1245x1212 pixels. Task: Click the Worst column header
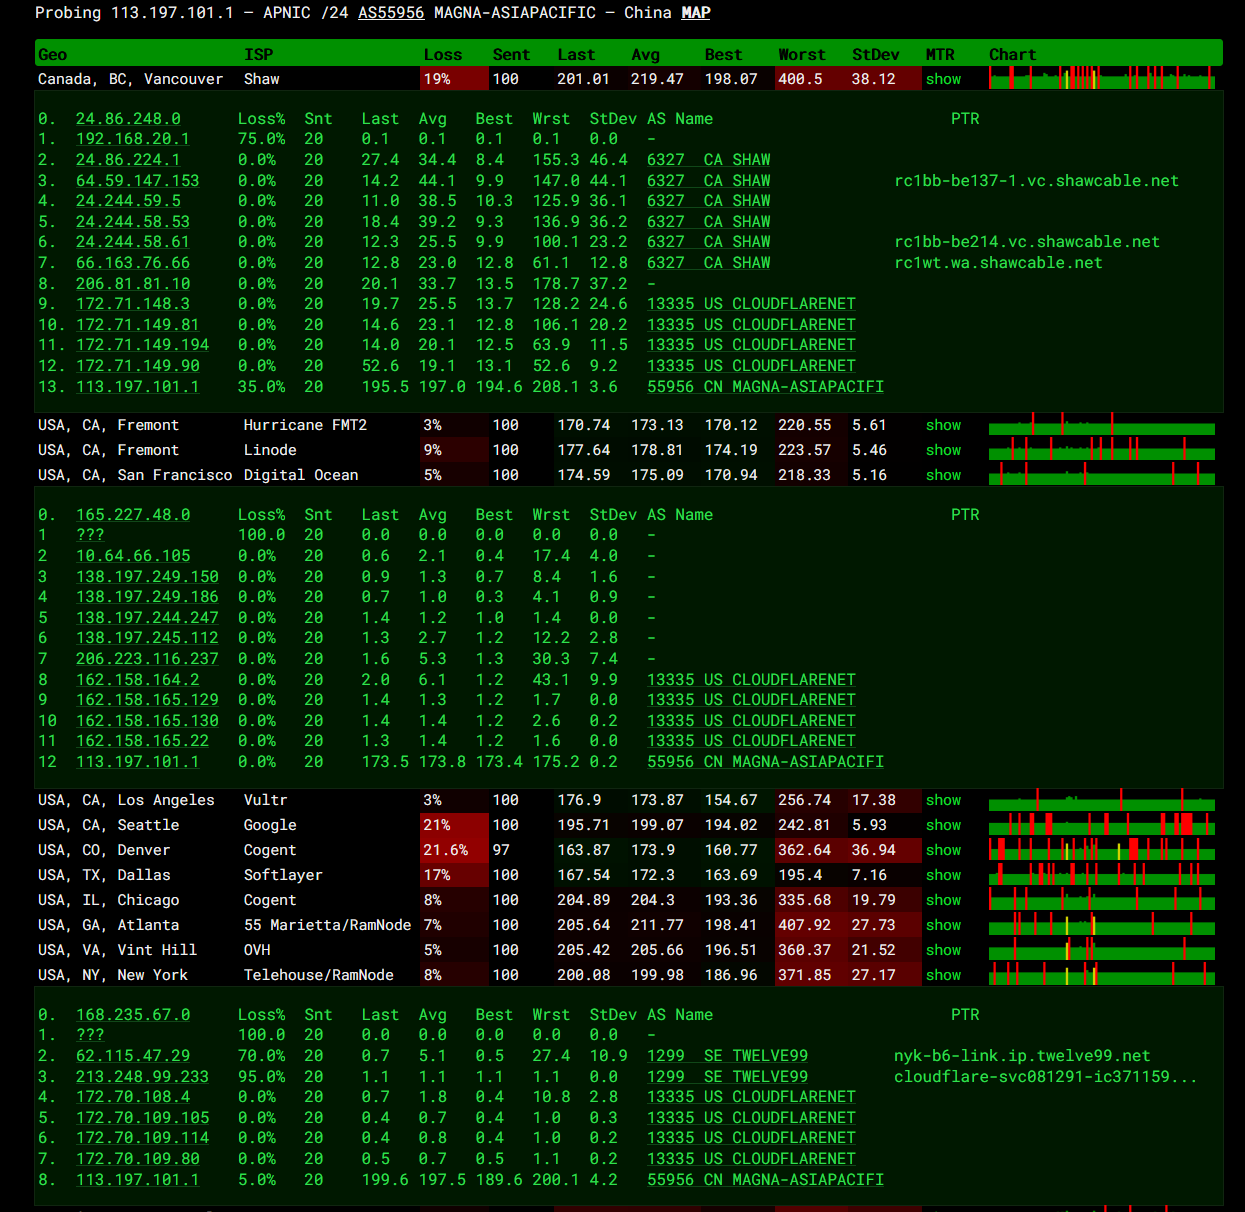(801, 55)
